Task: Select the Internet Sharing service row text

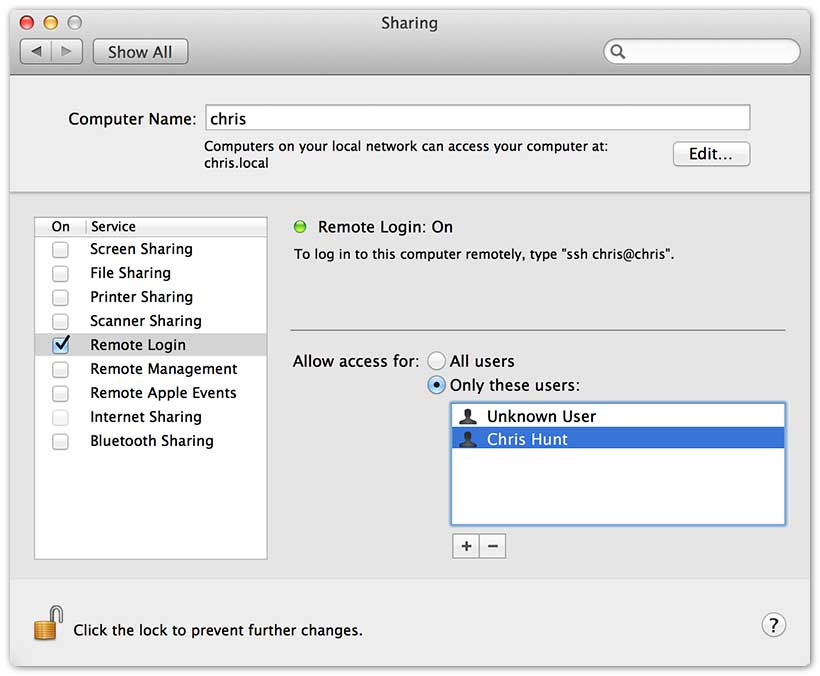Action: [145, 417]
